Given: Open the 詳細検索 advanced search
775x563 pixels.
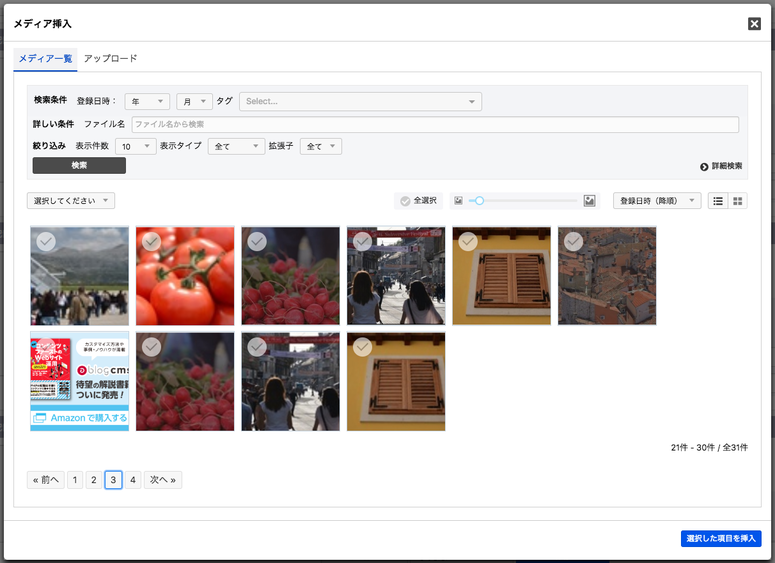Looking at the screenshot, I should (721, 166).
